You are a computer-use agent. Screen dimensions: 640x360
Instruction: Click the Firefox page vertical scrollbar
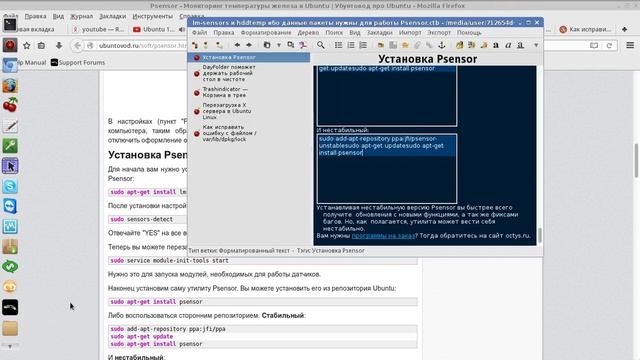(636, 160)
